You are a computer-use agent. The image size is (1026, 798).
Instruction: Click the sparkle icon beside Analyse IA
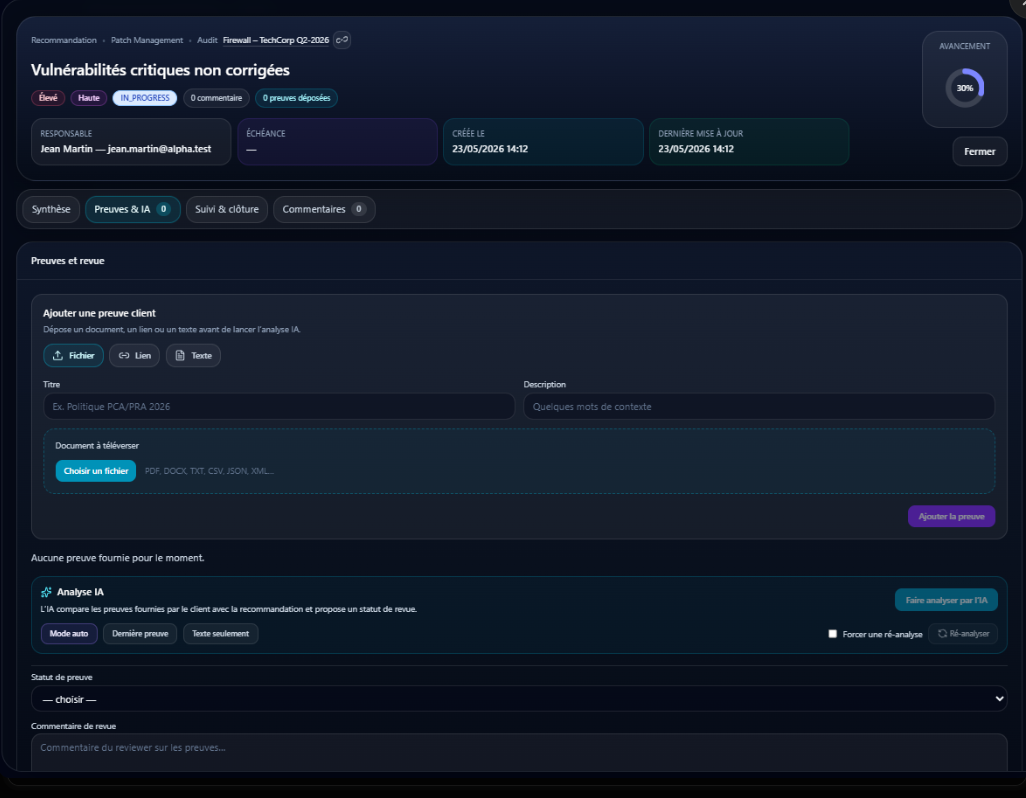(46, 592)
